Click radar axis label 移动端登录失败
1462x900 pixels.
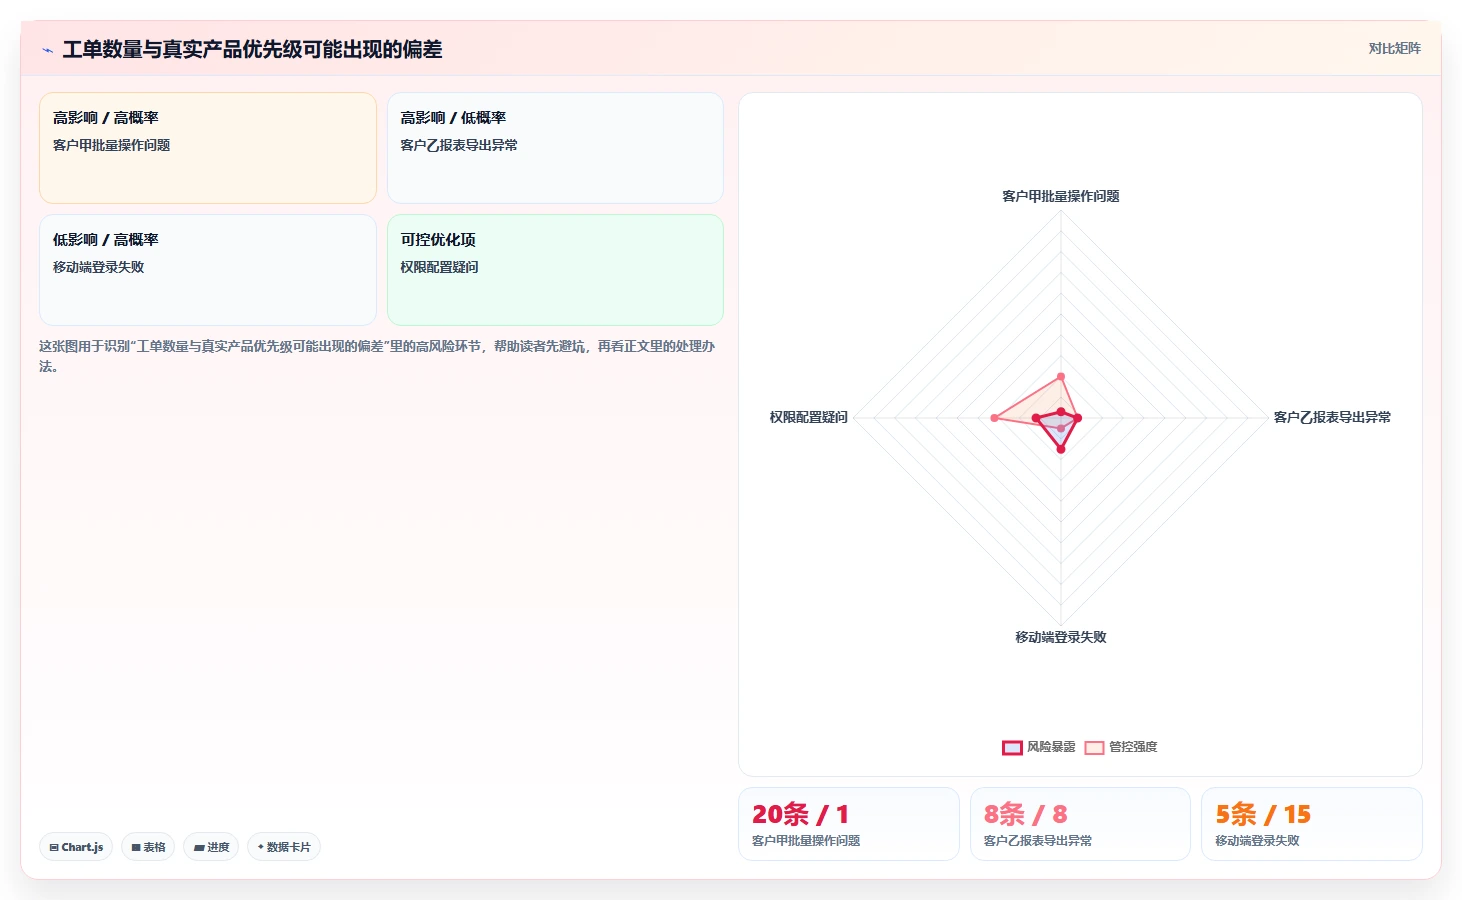coord(1061,637)
